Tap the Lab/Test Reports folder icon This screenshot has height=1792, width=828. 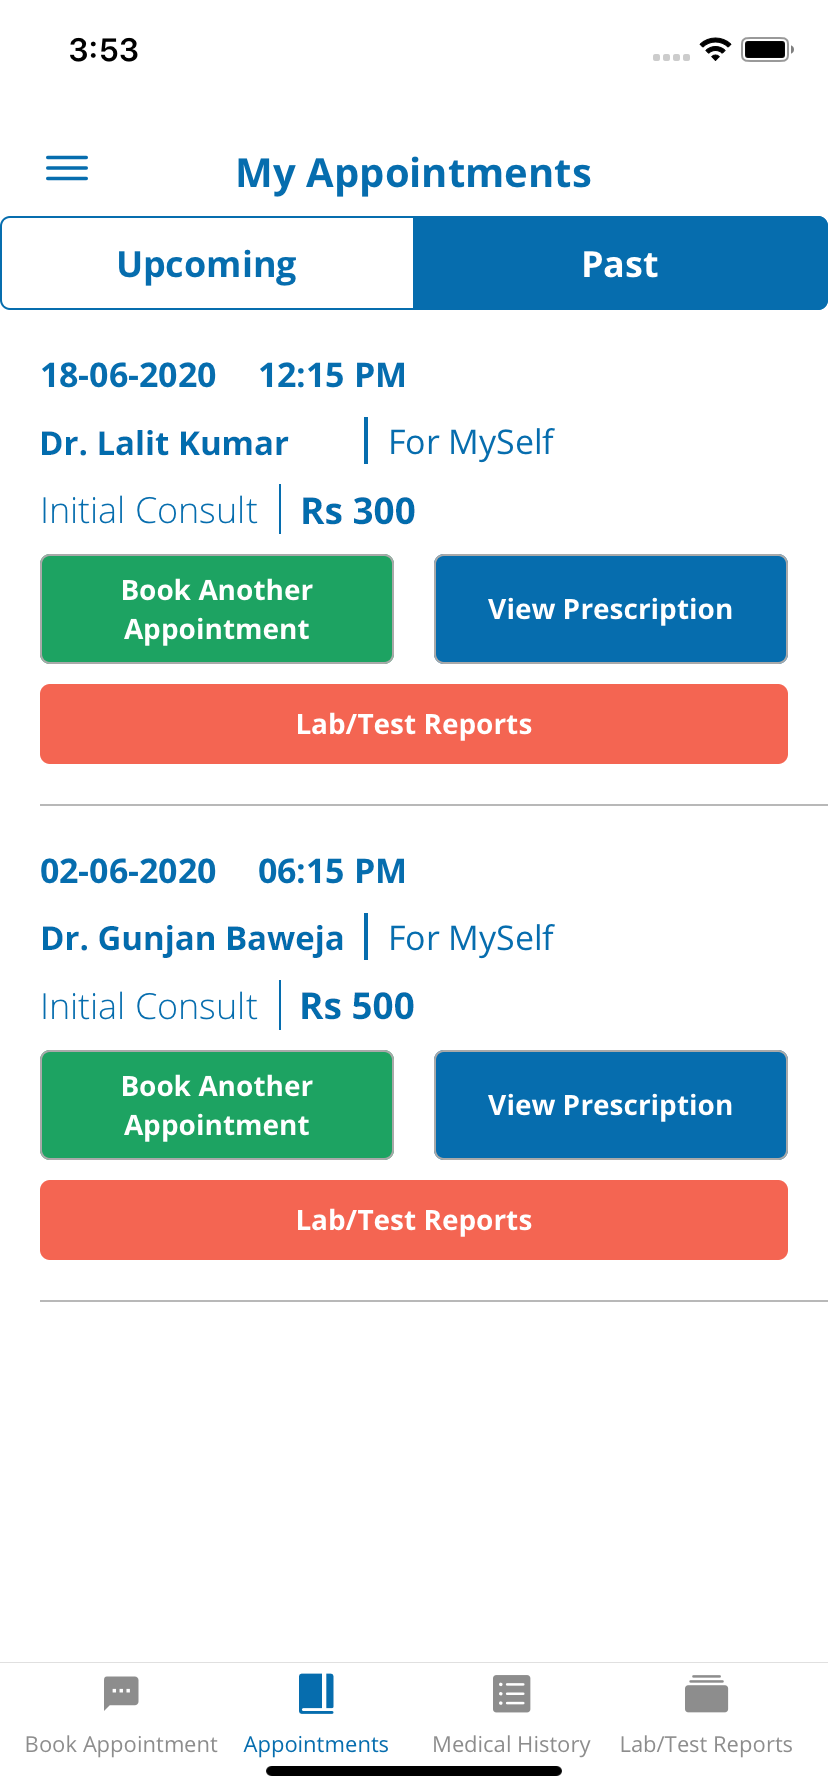pyautogui.click(x=706, y=1694)
